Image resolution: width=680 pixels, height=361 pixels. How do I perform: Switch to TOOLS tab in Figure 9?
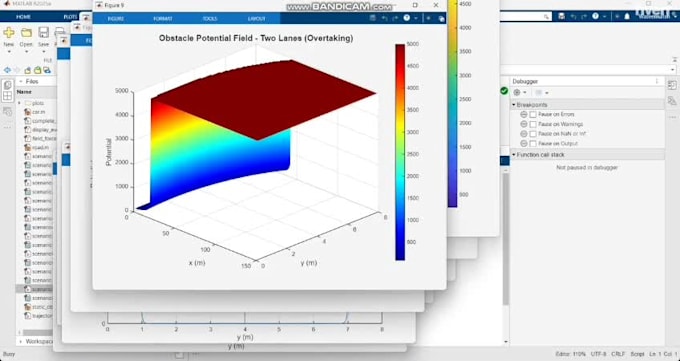[x=210, y=18]
